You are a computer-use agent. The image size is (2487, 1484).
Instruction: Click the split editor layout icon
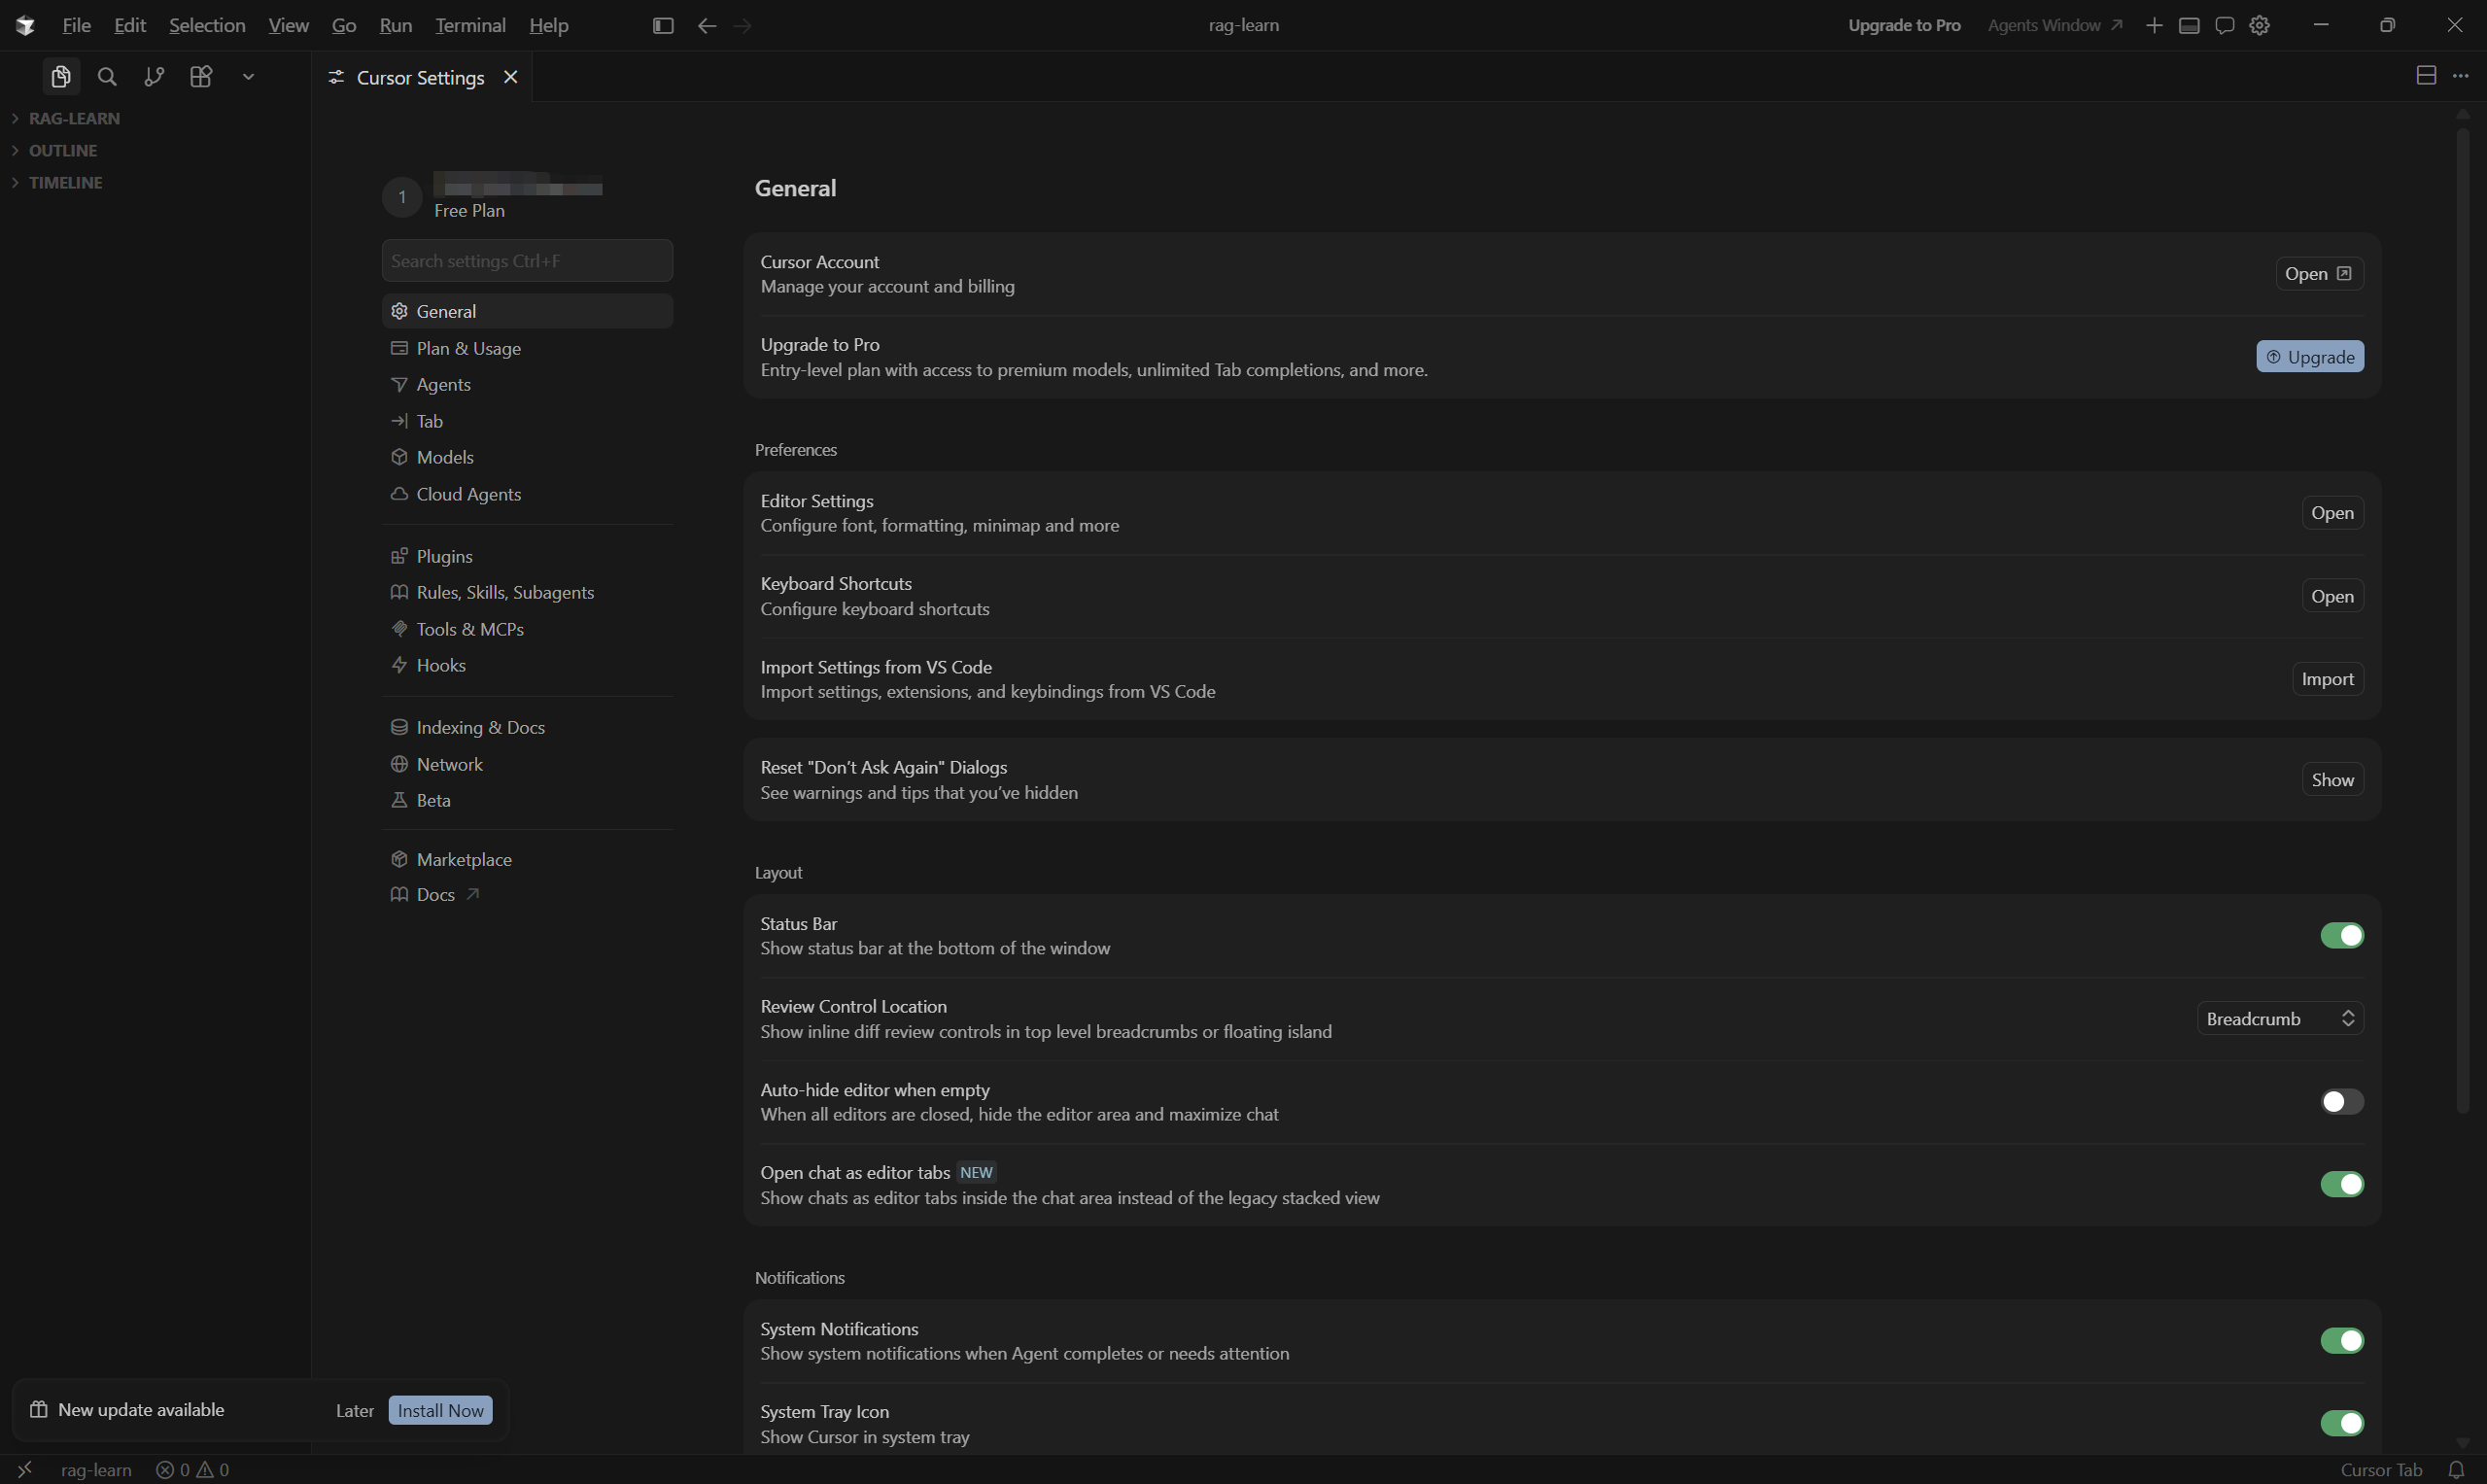tap(2426, 76)
